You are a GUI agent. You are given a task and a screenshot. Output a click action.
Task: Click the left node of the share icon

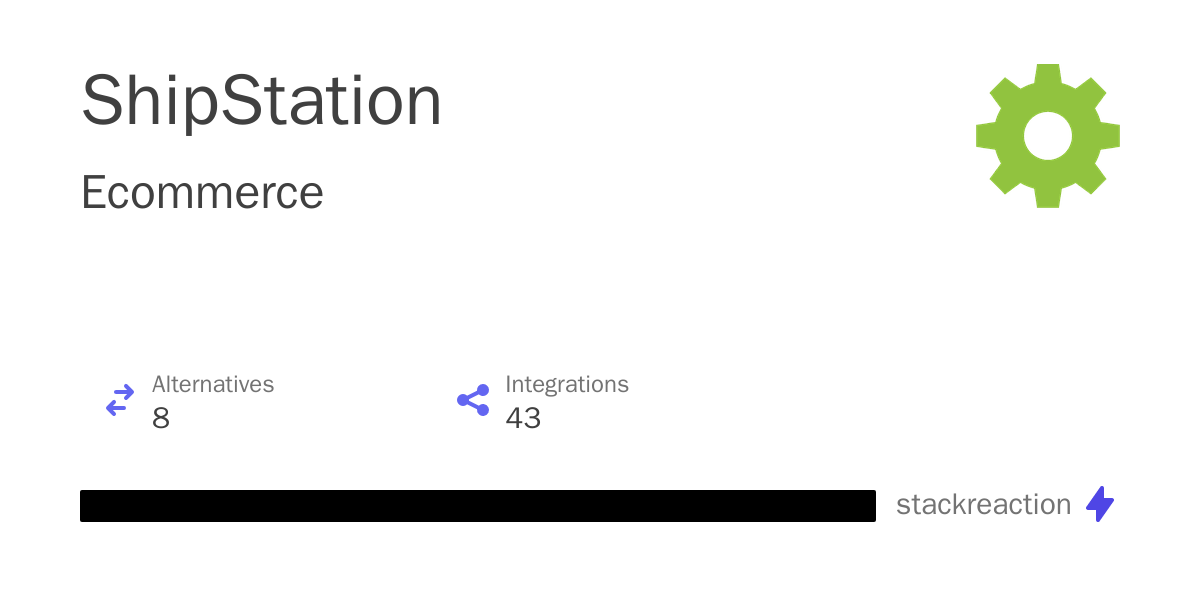pos(463,400)
